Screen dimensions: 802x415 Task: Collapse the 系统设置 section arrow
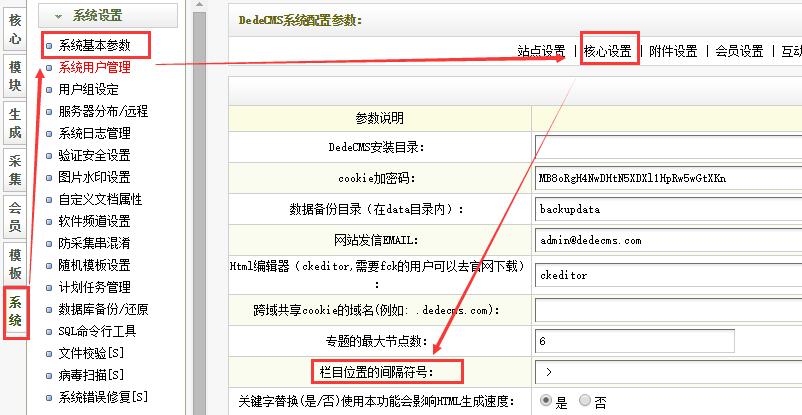[x=58, y=16]
